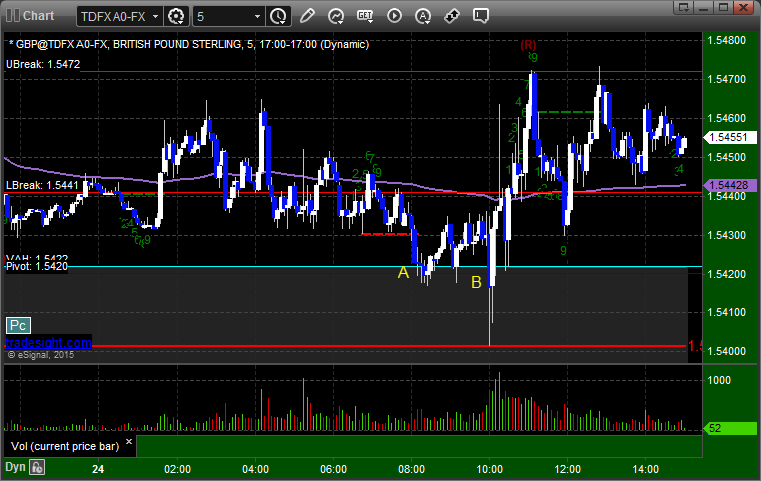Screen dimensions: 761x481
Task: Click the yellow A marker on chart
Action: tap(403, 273)
